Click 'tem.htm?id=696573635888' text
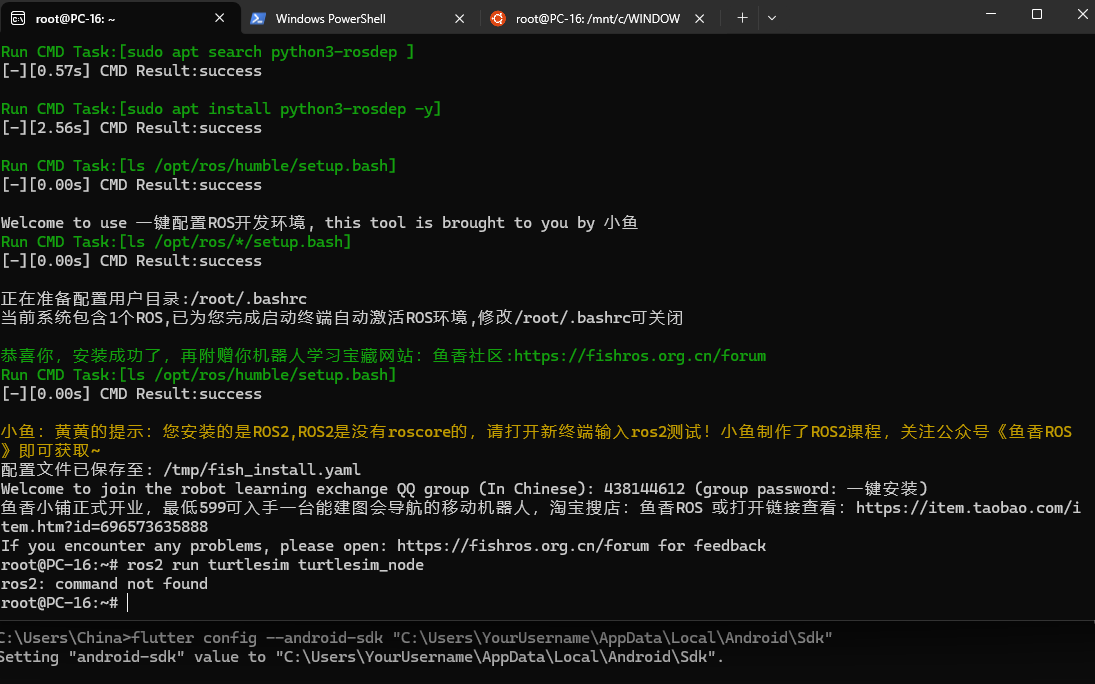This screenshot has height=684, width=1095. pos(104,527)
